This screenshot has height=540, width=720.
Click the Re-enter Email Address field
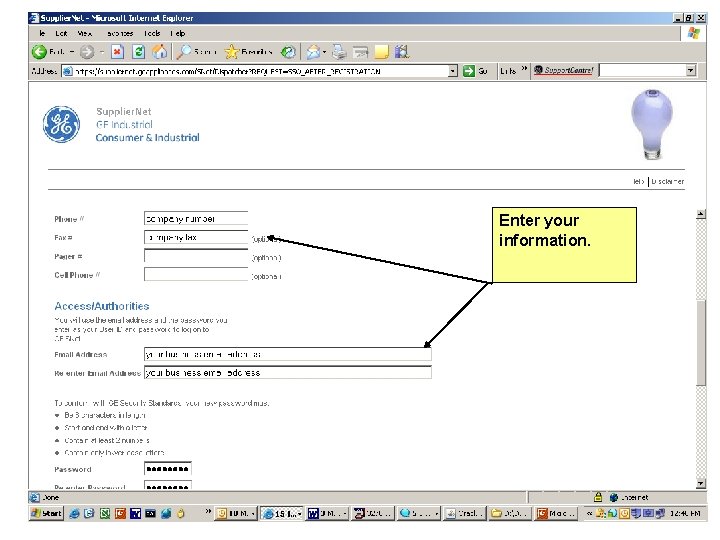pos(288,372)
